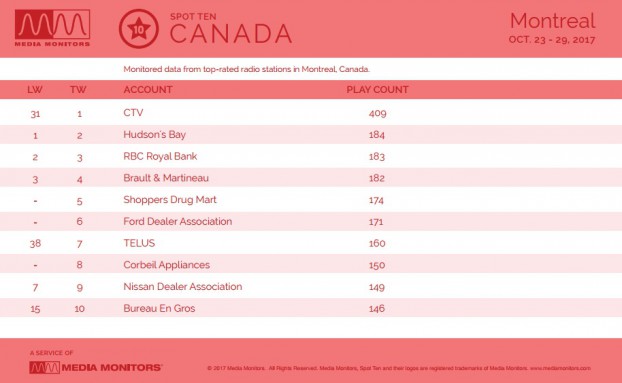
Task: Click the Bureau En Gros entry
Action: coord(159,308)
